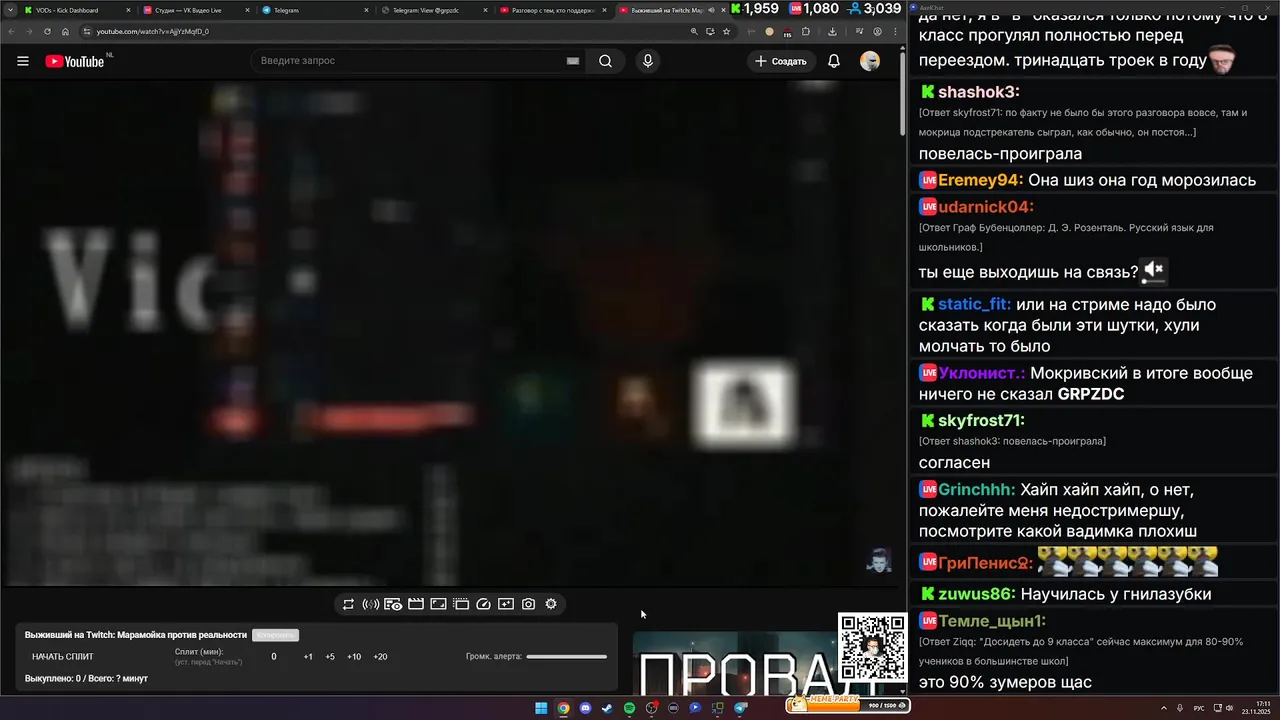
Task: Click the plus-box icon in player toolbar
Action: coord(506,604)
